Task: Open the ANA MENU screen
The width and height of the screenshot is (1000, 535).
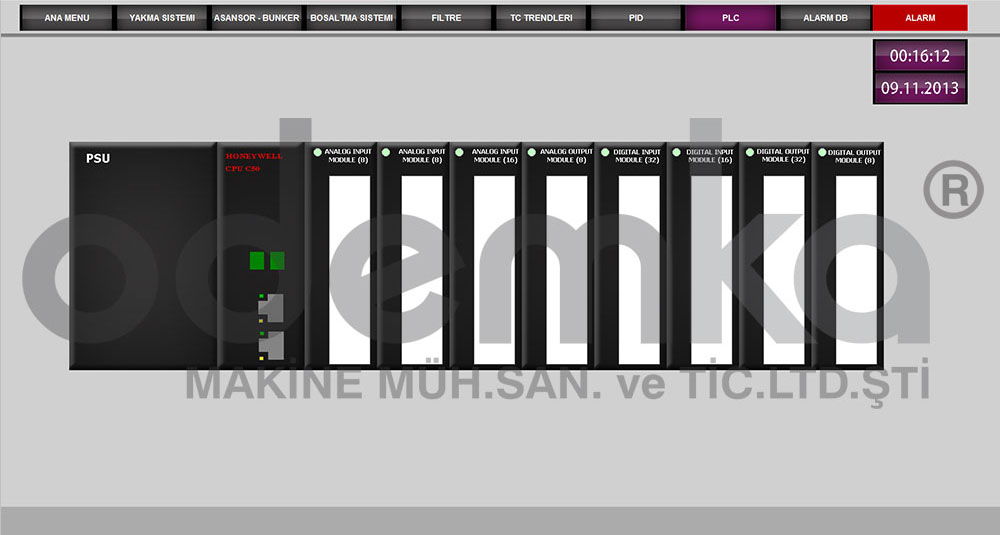Action: tap(67, 18)
